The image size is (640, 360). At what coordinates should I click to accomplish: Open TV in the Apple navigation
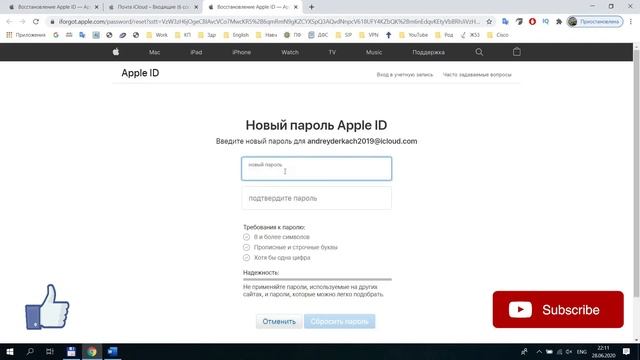pos(332,52)
